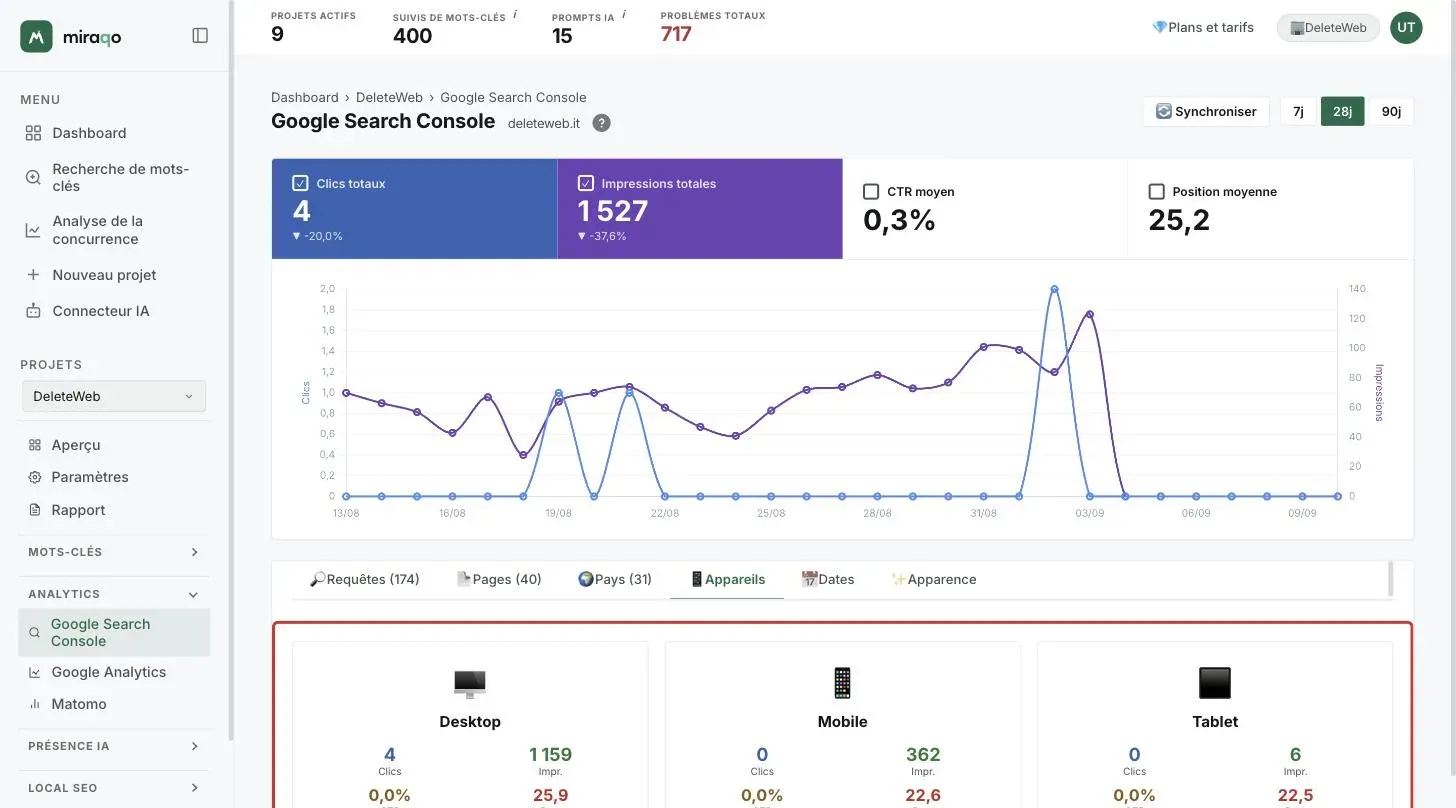
Task: Click the peak click data point on chart
Action: tap(1054, 289)
